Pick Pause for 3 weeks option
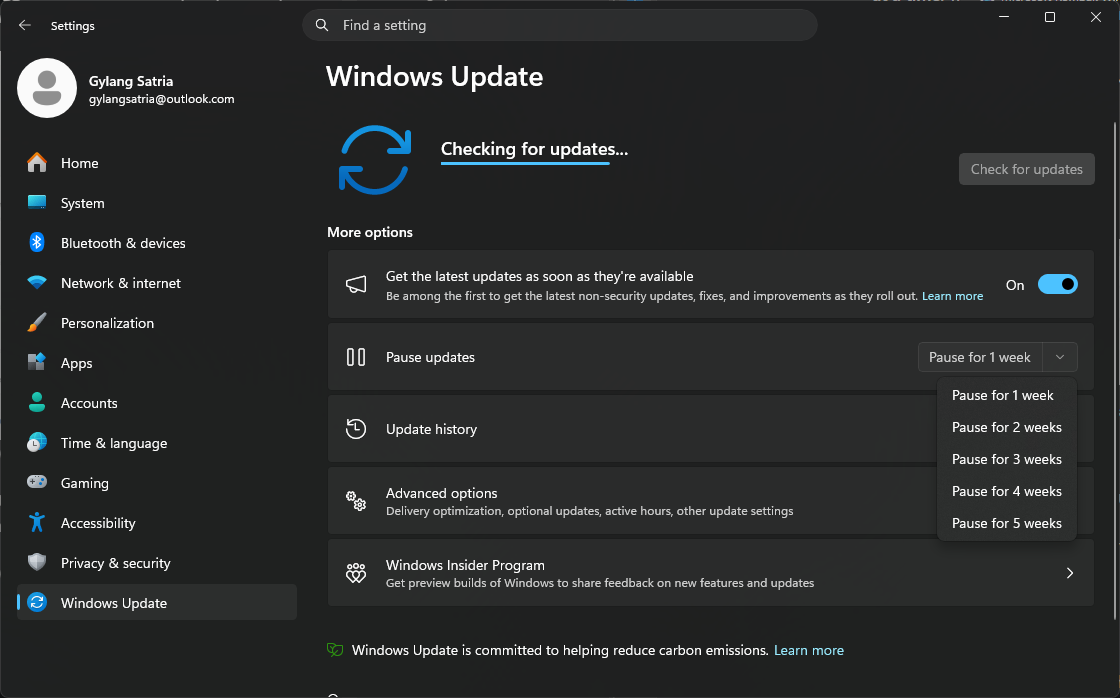Image resolution: width=1120 pixels, height=698 pixels. tap(1006, 459)
